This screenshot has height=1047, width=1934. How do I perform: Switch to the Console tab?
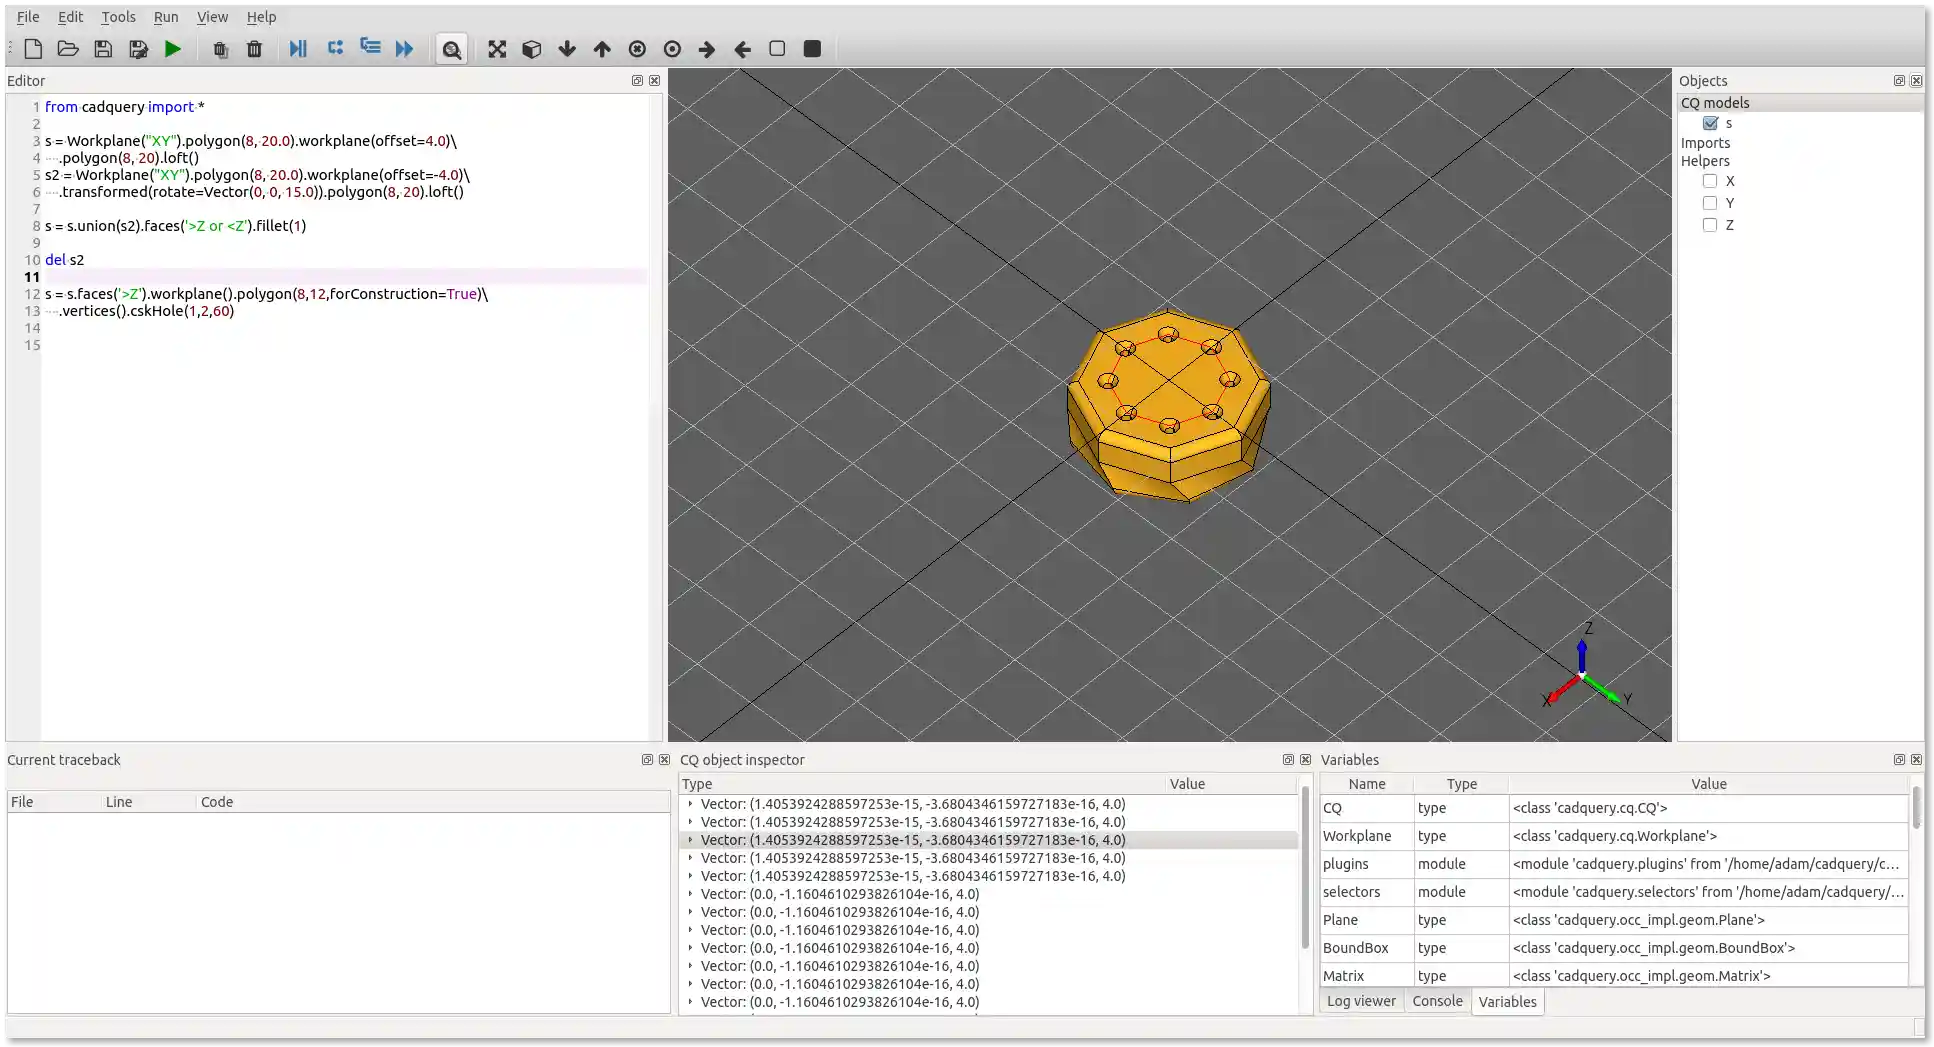coord(1437,1001)
